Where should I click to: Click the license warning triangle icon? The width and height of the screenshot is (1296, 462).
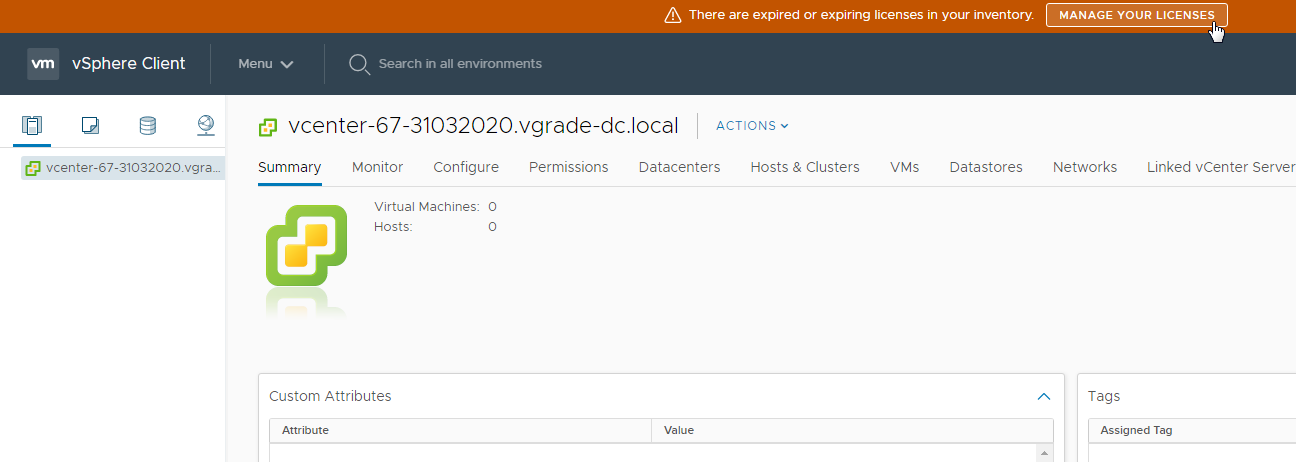[x=672, y=15]
